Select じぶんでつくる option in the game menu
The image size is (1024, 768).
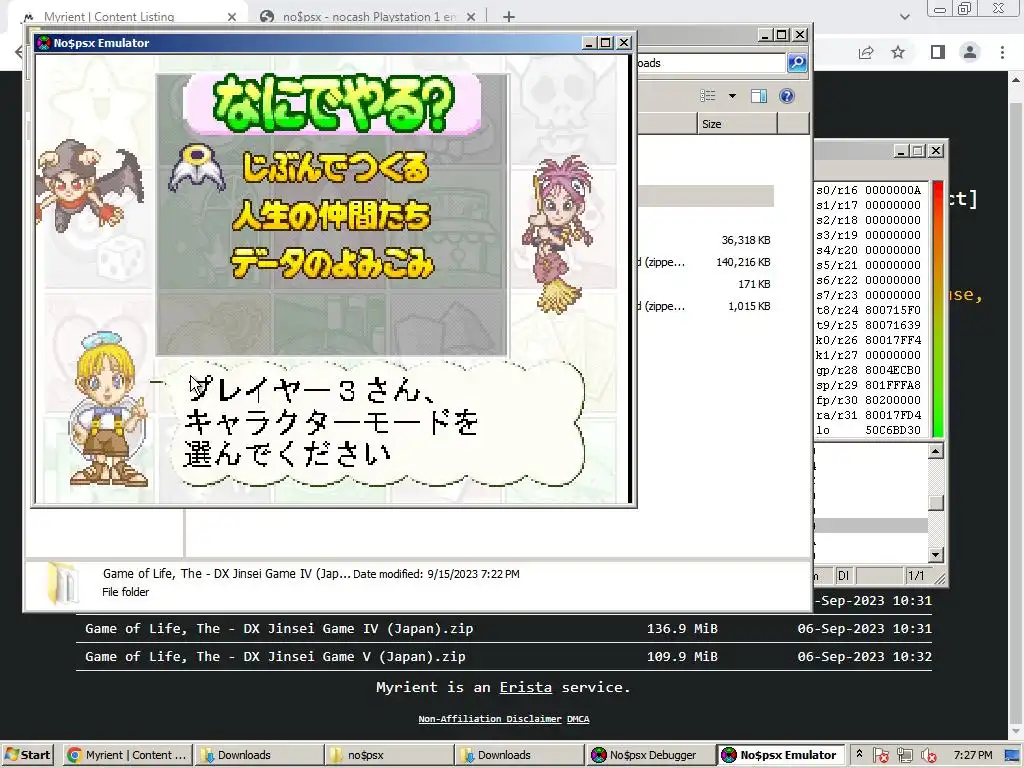pyautogui.click(x=335, y=167)
